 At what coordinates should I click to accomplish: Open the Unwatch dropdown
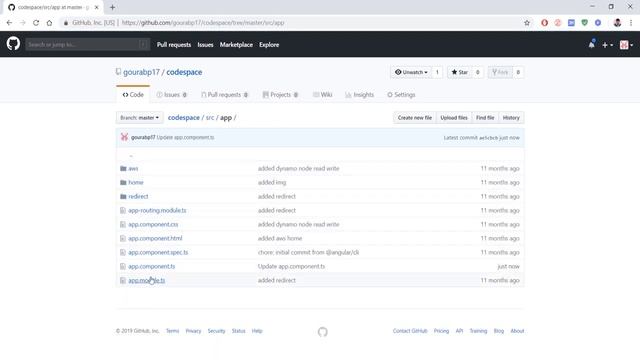pyautogui.click(x=411, y=72)
